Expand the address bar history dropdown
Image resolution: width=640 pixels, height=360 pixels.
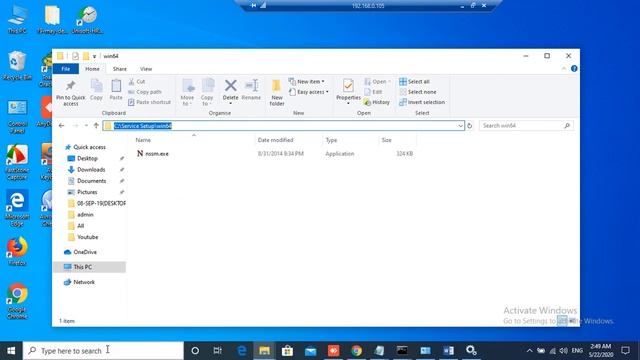(x=460, y=126)
